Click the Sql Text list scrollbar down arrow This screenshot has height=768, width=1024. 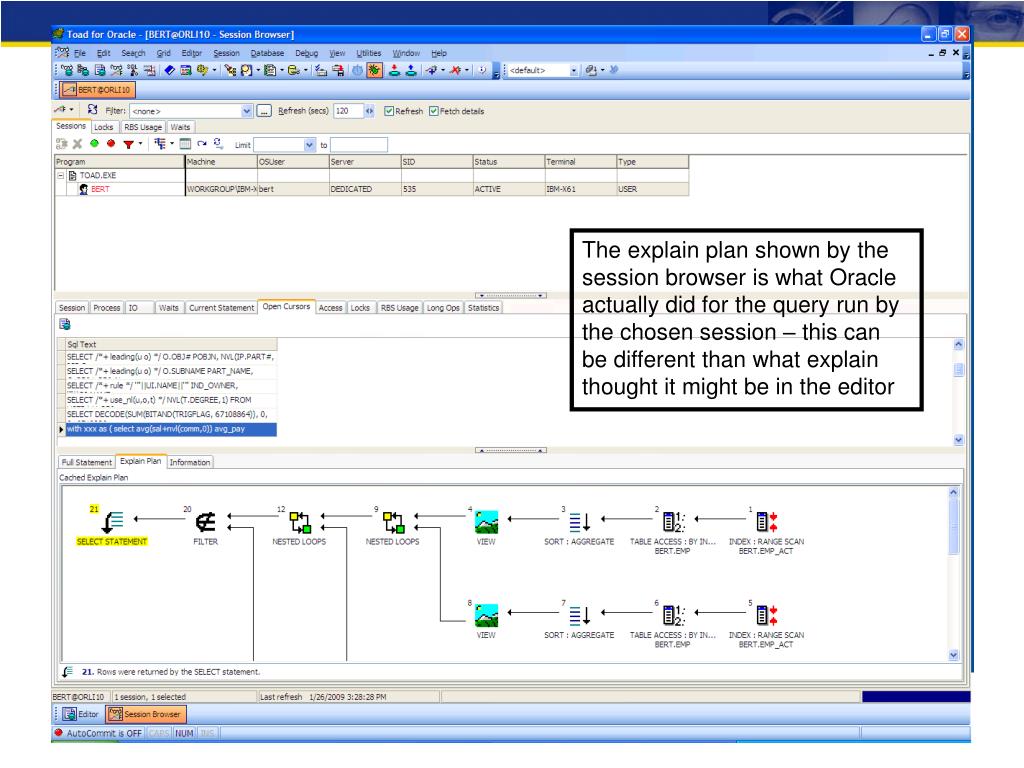[x=959, y=440]
